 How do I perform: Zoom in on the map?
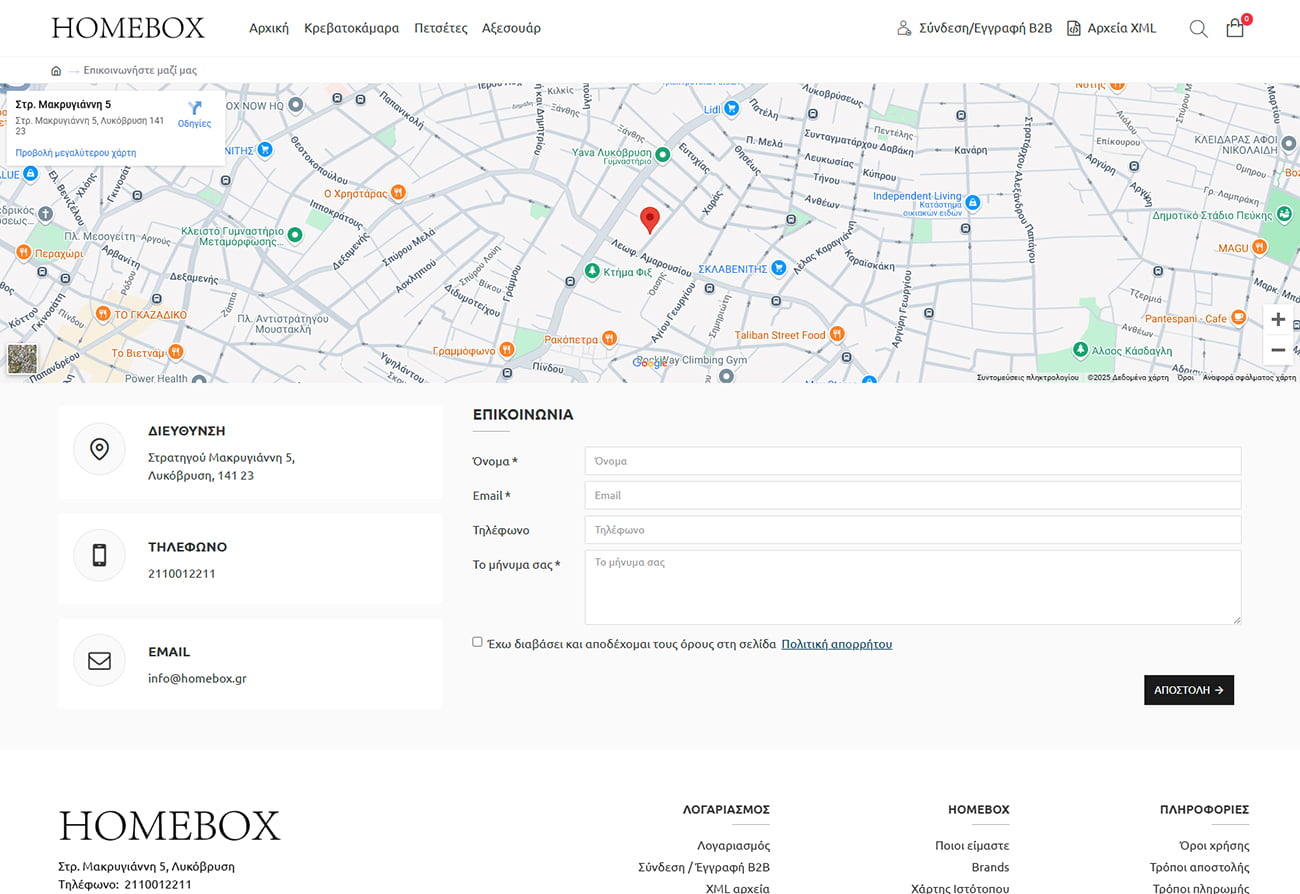[x=1278, y=319]
